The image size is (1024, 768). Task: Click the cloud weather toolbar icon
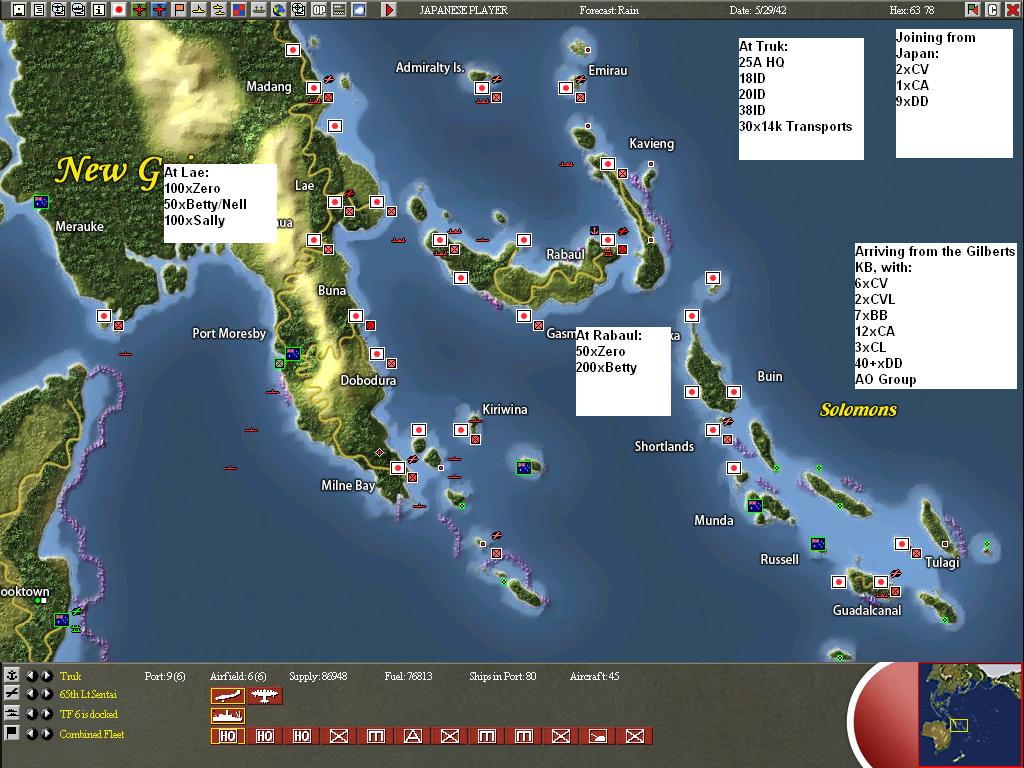[359, 9]
